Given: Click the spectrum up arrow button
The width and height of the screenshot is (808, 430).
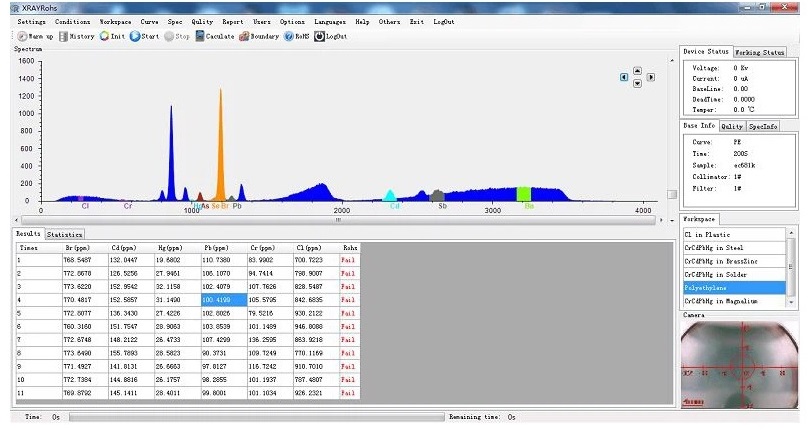Looking at the screenshot, I should (637, 70).
